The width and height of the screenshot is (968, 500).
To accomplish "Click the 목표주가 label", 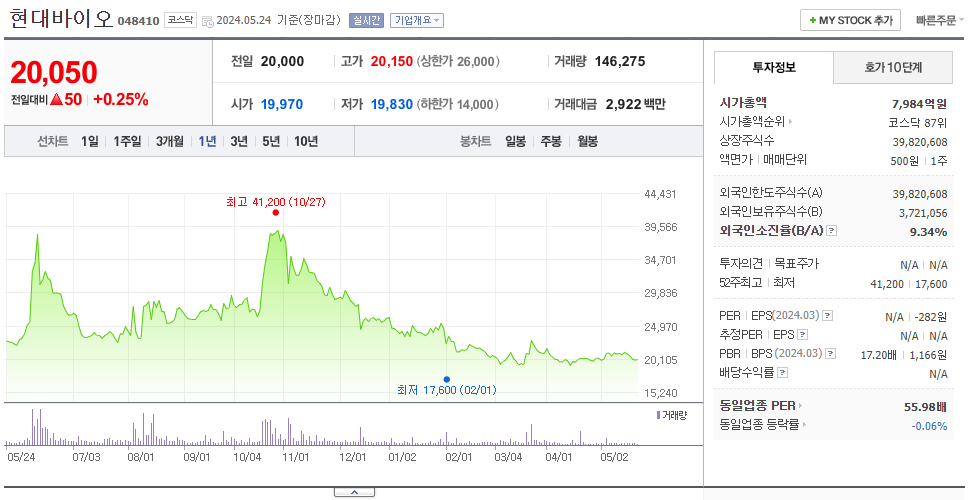I will click(x=796, y=264).
